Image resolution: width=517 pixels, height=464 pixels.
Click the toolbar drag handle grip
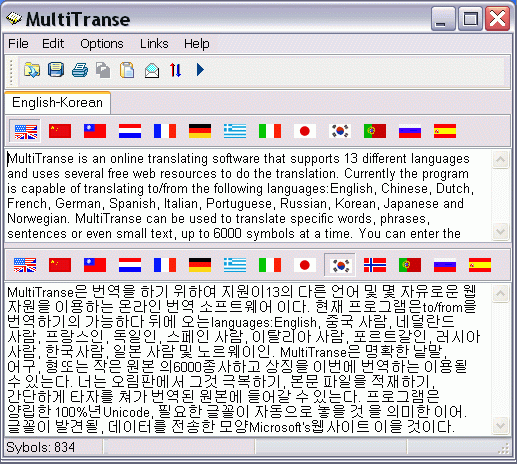(x=12, y=72)
